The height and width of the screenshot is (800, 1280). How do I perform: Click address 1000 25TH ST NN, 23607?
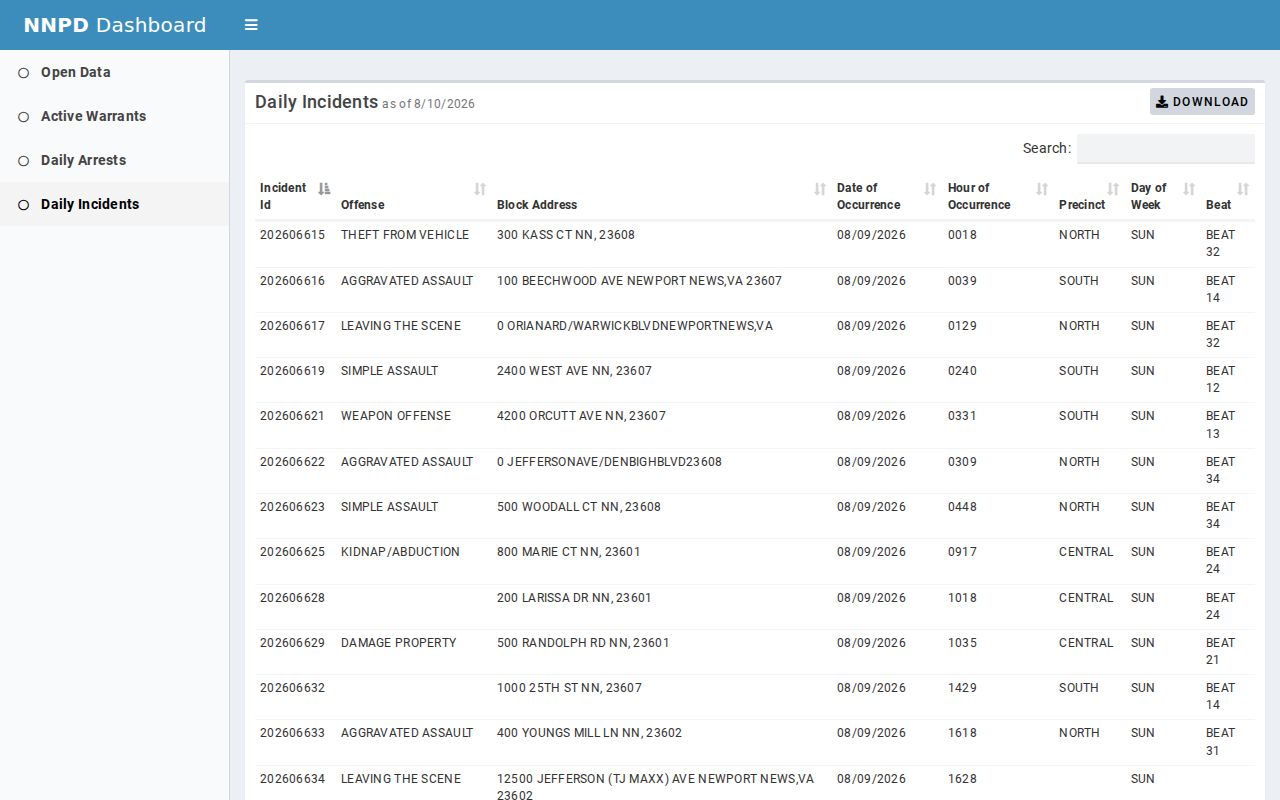(x=569, y=688)
